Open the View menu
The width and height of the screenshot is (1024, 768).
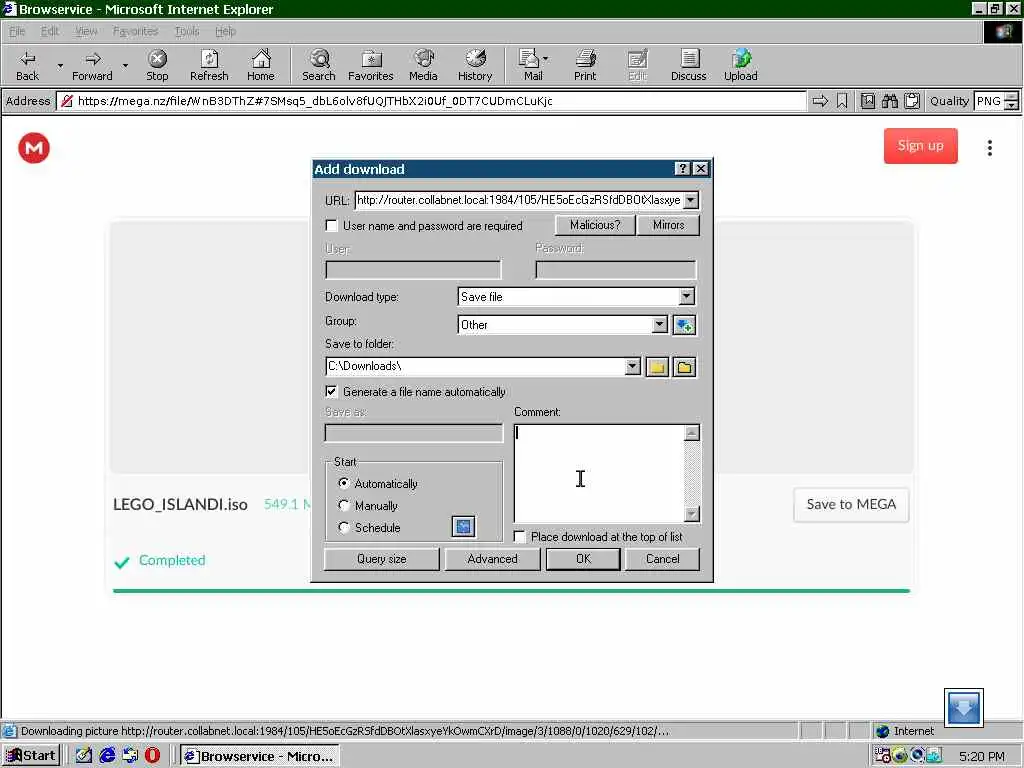(86, 31)
